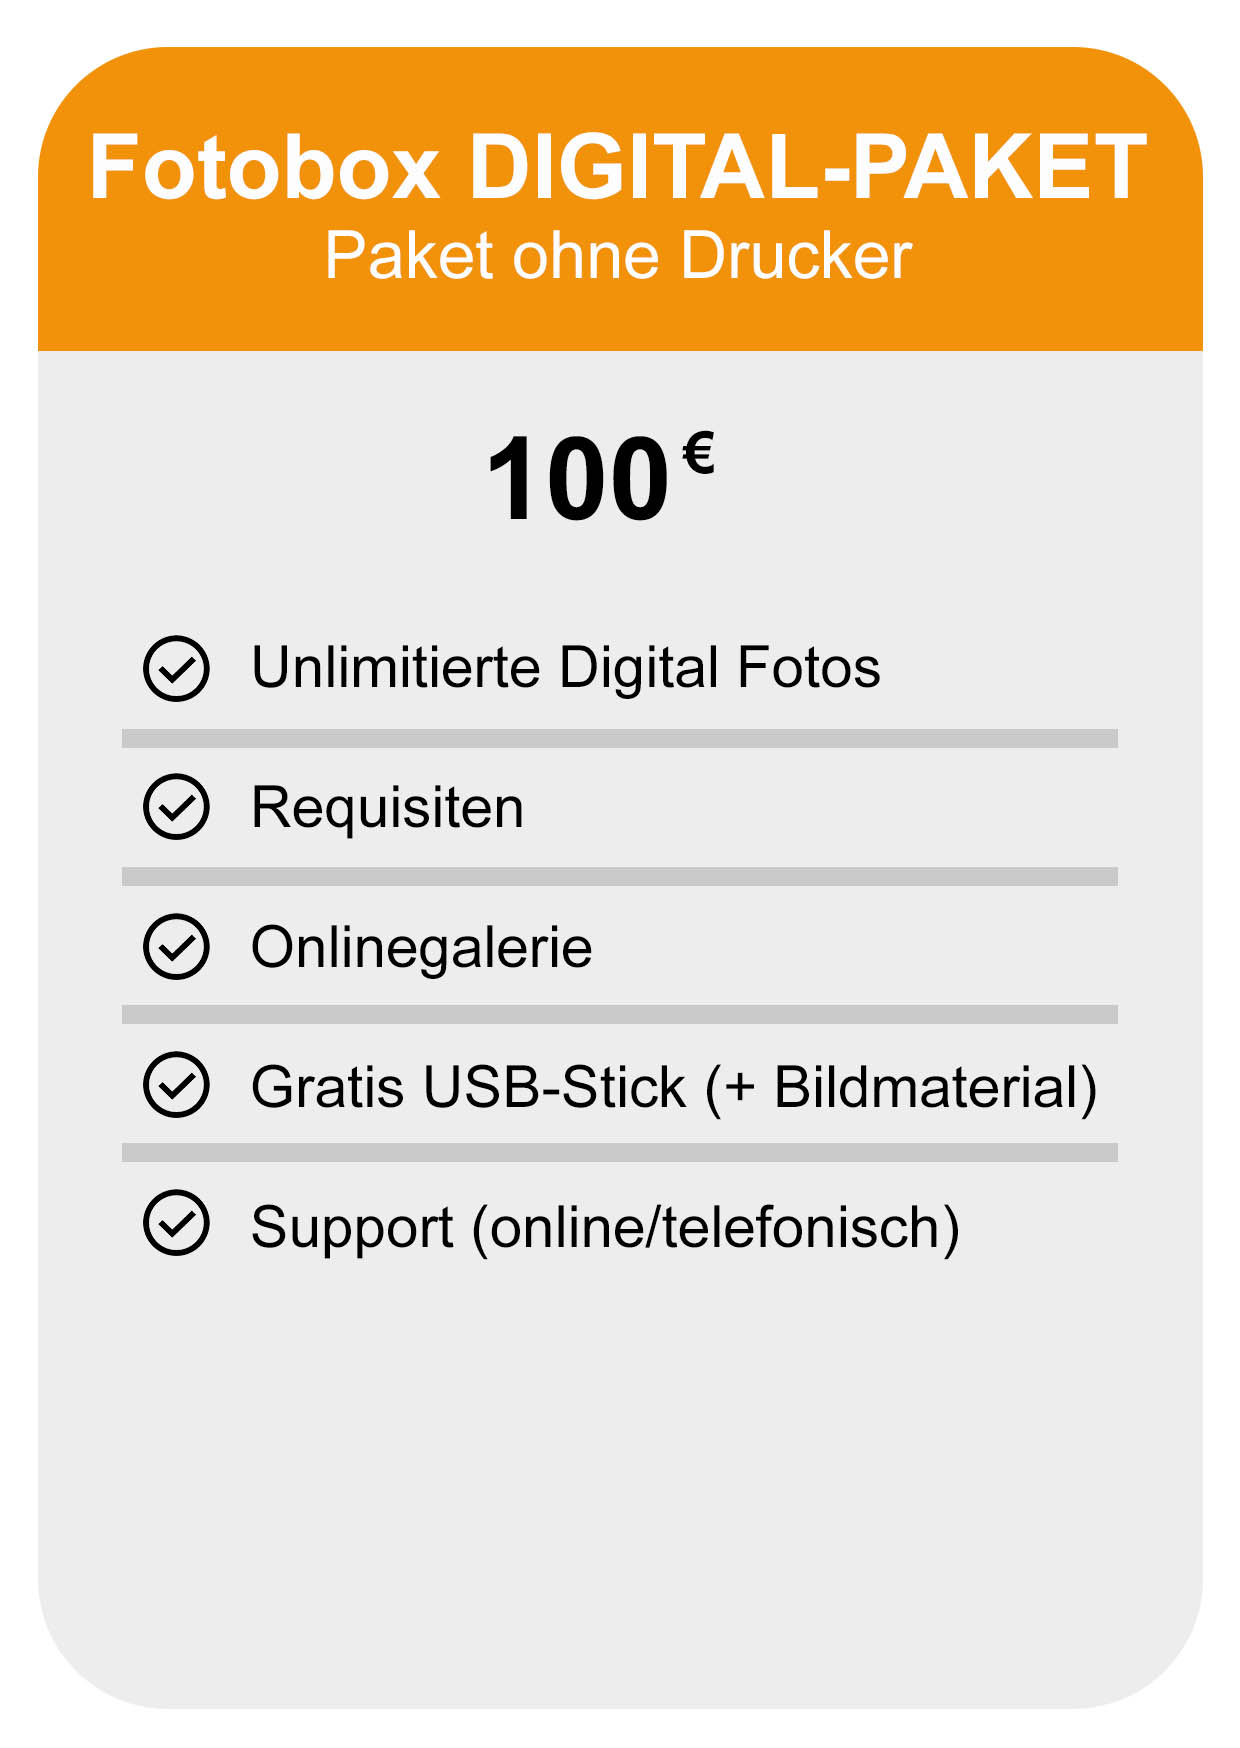This screenshot has height=1748, width=1240.
Task: Click the divider line below Unlimitierte Digital Fotos
Action: point(620,738)
